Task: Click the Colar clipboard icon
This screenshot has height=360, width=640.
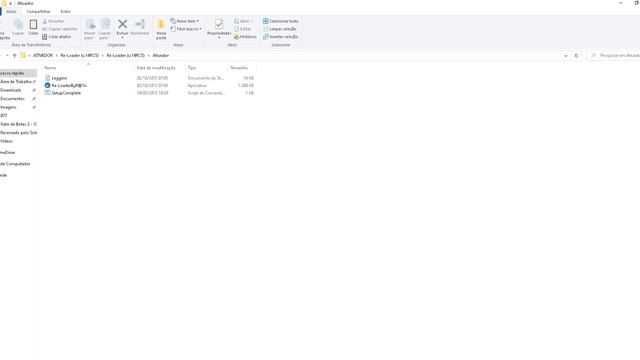Action: [33, 25]
